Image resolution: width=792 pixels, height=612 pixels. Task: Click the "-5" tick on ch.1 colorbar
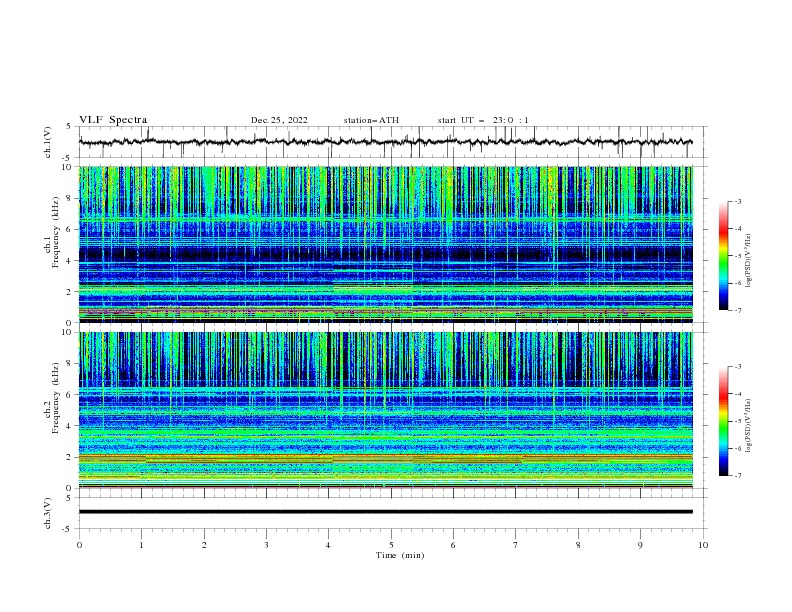(x=737, y=256)
